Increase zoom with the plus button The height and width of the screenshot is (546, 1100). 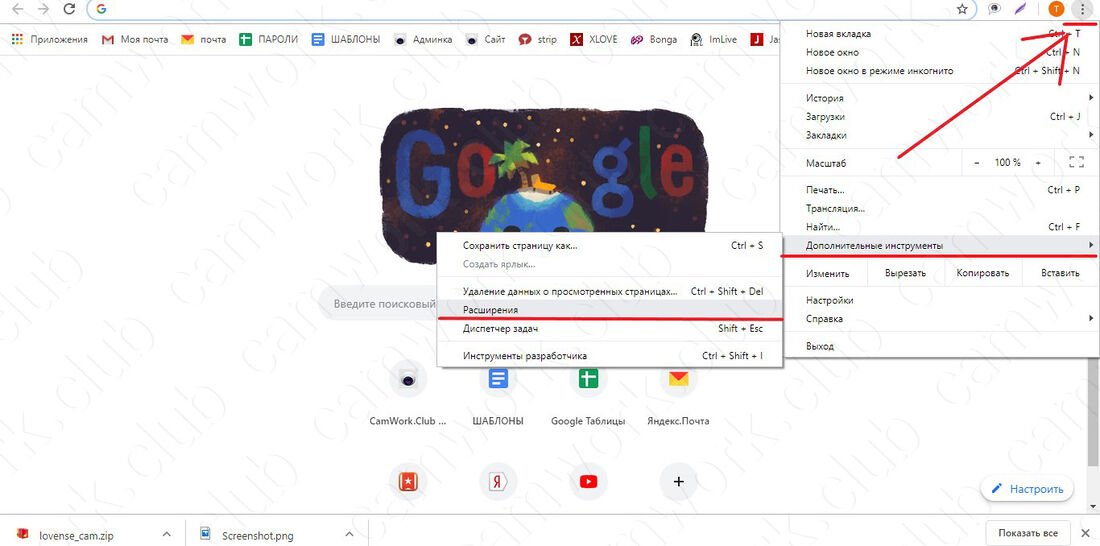tap(1038, 162)
